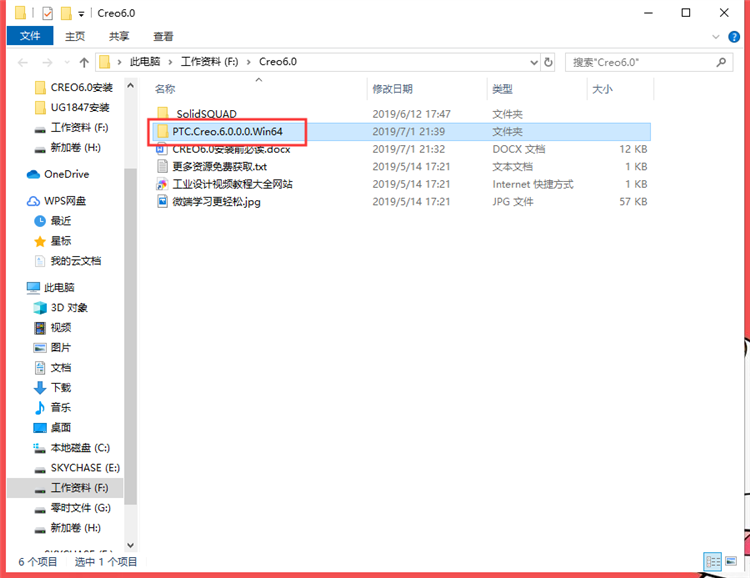
Task: Sort files by 类型 column header
Action: pyautogui.click(x=502, y=89)
